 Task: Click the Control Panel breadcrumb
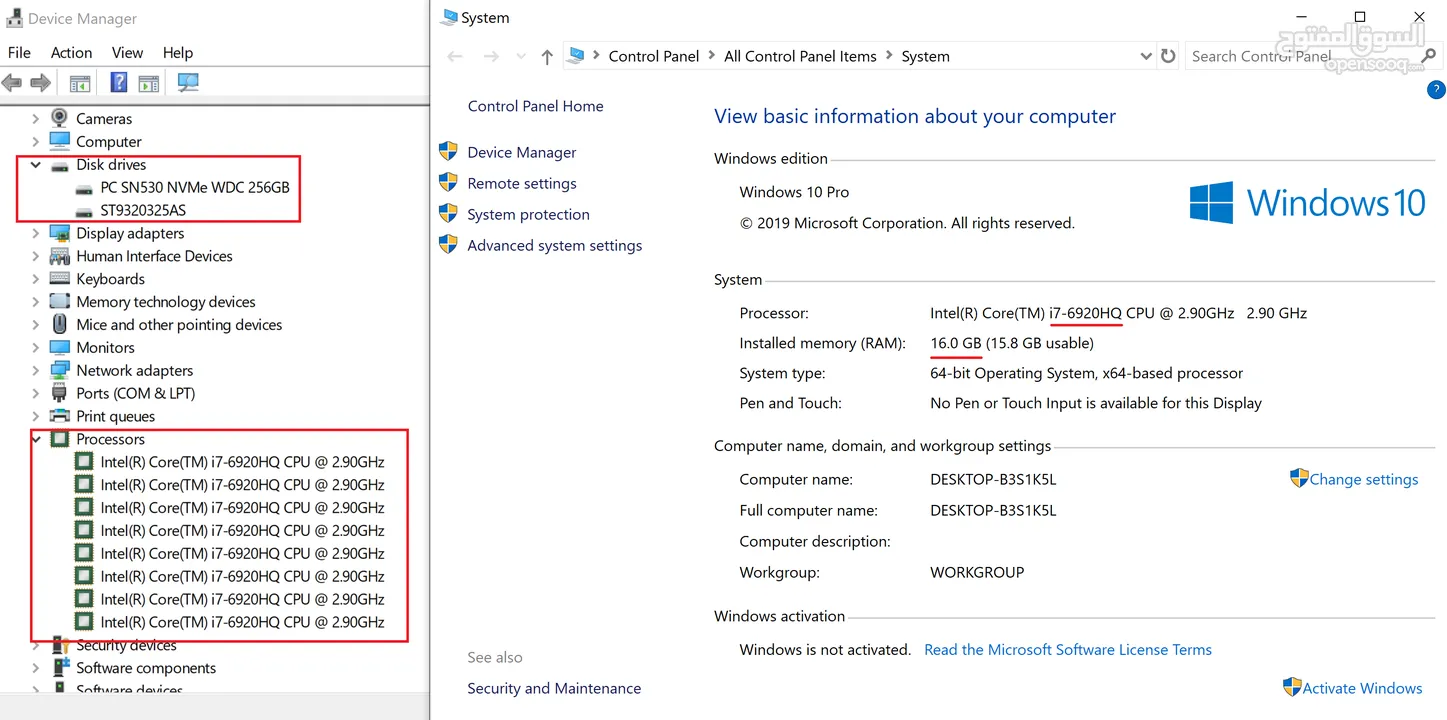click(x=653, y=56)
